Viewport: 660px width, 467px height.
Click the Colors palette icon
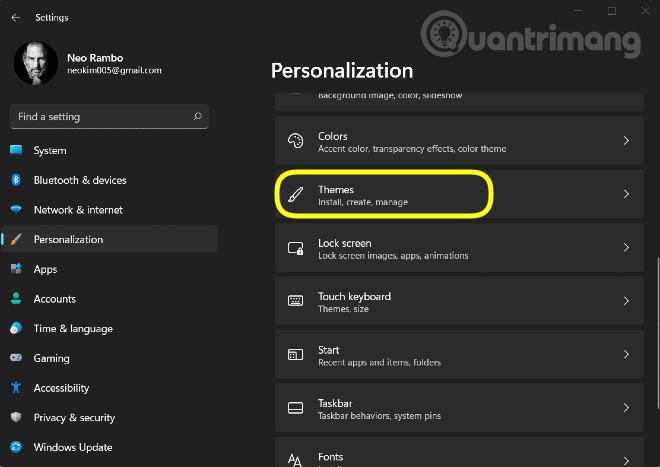point(295,141)
